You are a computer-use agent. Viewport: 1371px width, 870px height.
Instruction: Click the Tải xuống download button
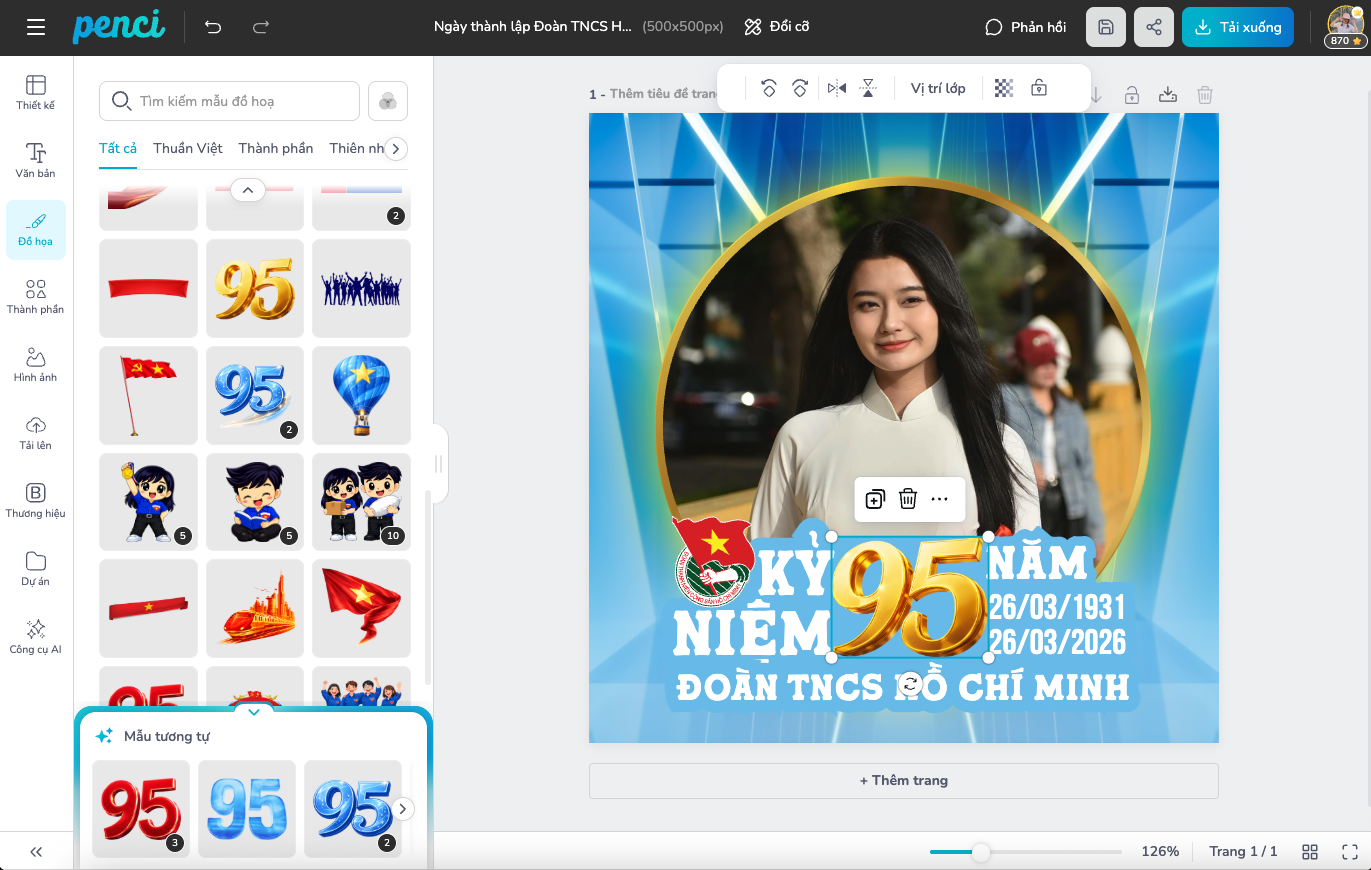coord(1237,27)
